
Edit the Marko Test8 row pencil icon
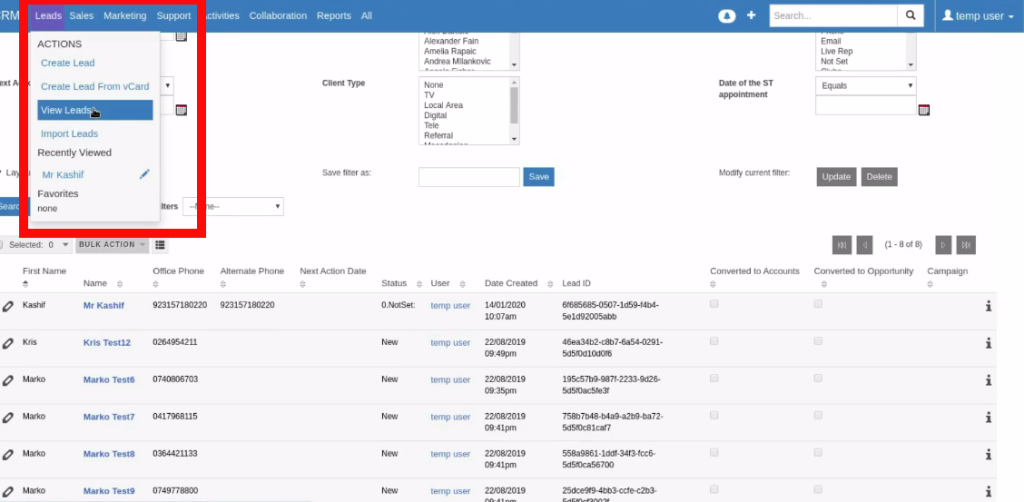pyautogui.click(x=8, y=454)
